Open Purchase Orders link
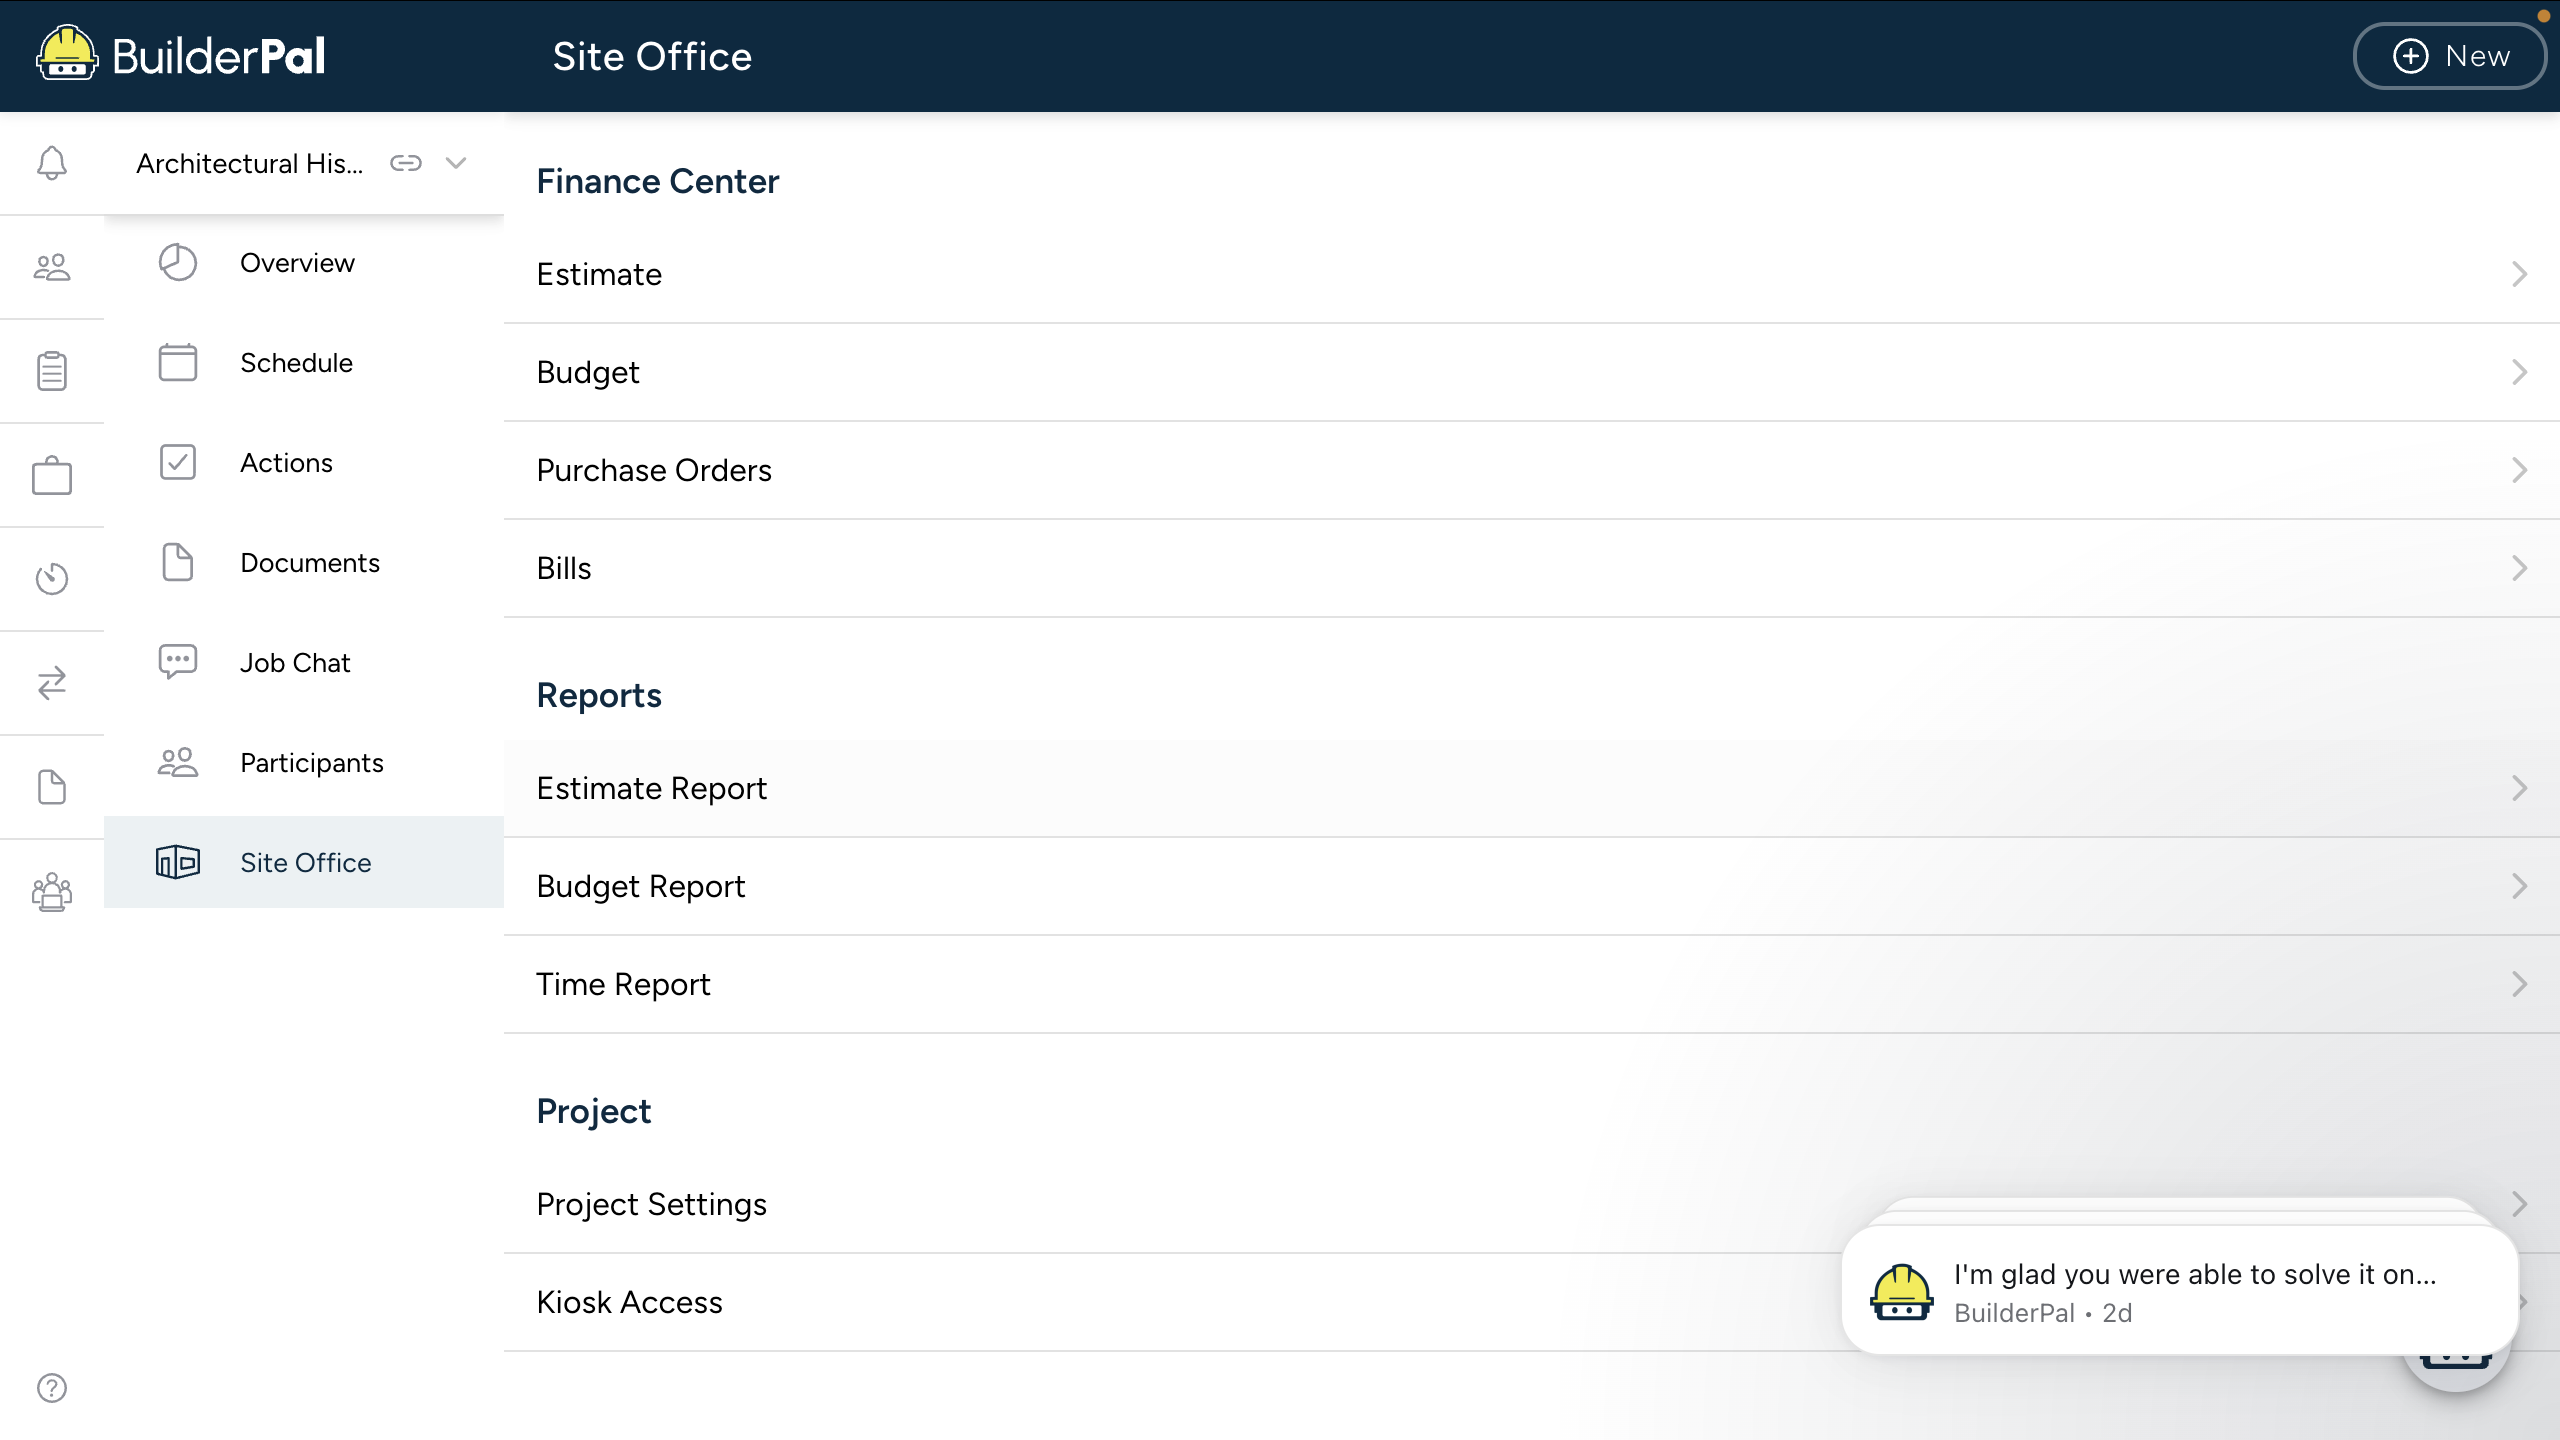The image size is (2560, 1440). (654, 470)
